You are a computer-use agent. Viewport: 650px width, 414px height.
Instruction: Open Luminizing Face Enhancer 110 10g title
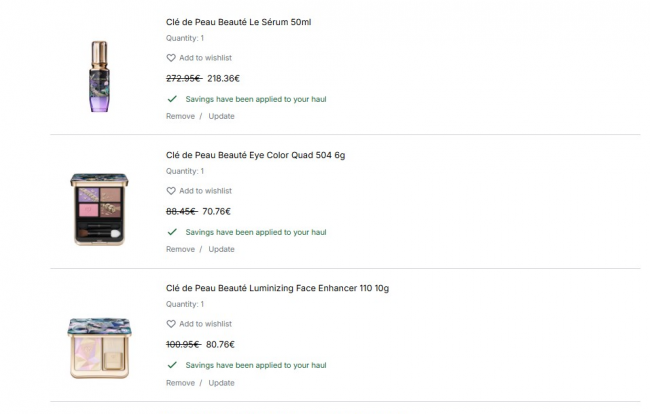[277, 288]
